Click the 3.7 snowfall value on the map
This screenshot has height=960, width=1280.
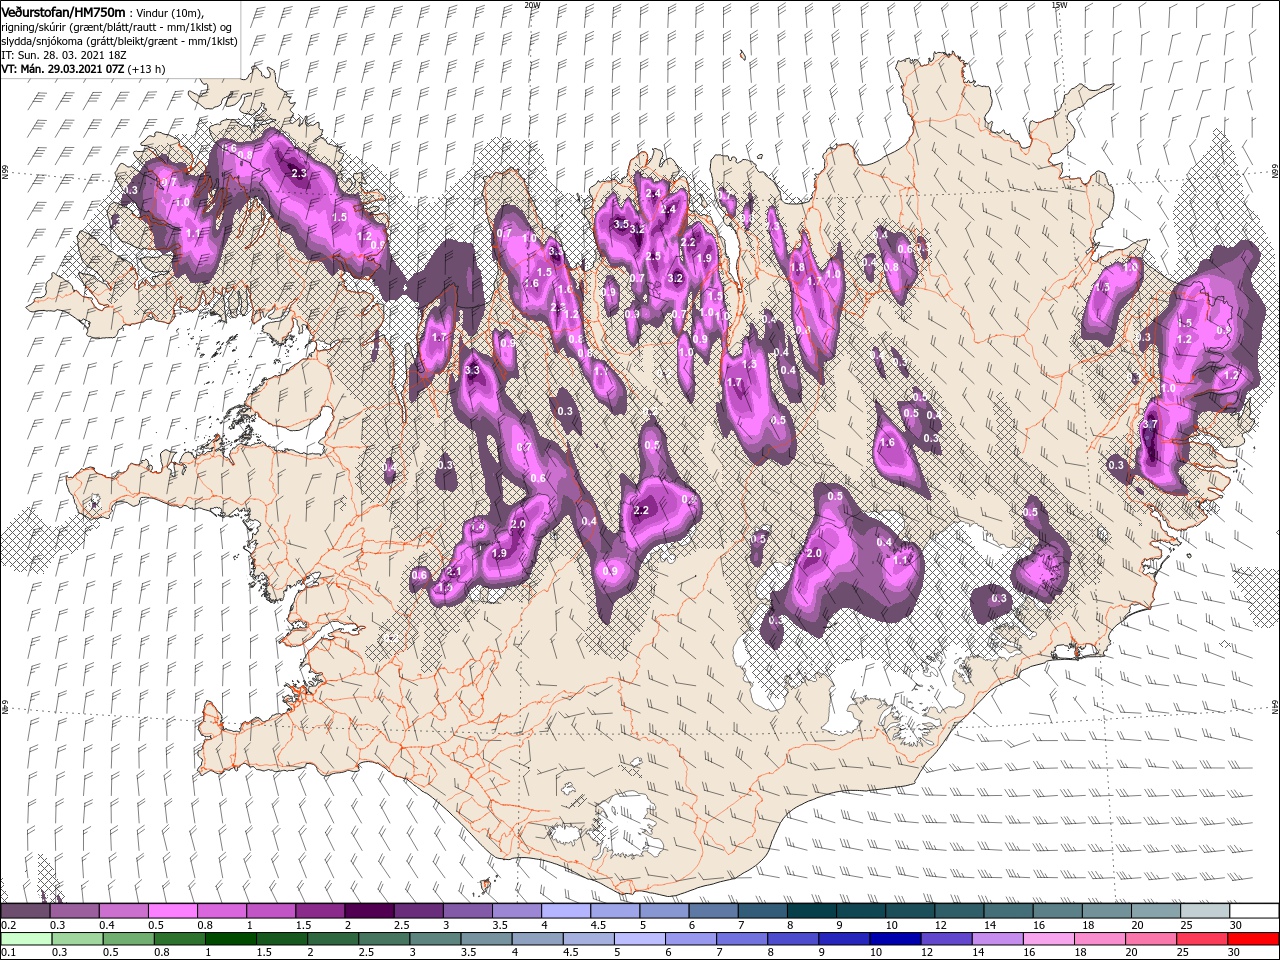(x=1149, y=424)
